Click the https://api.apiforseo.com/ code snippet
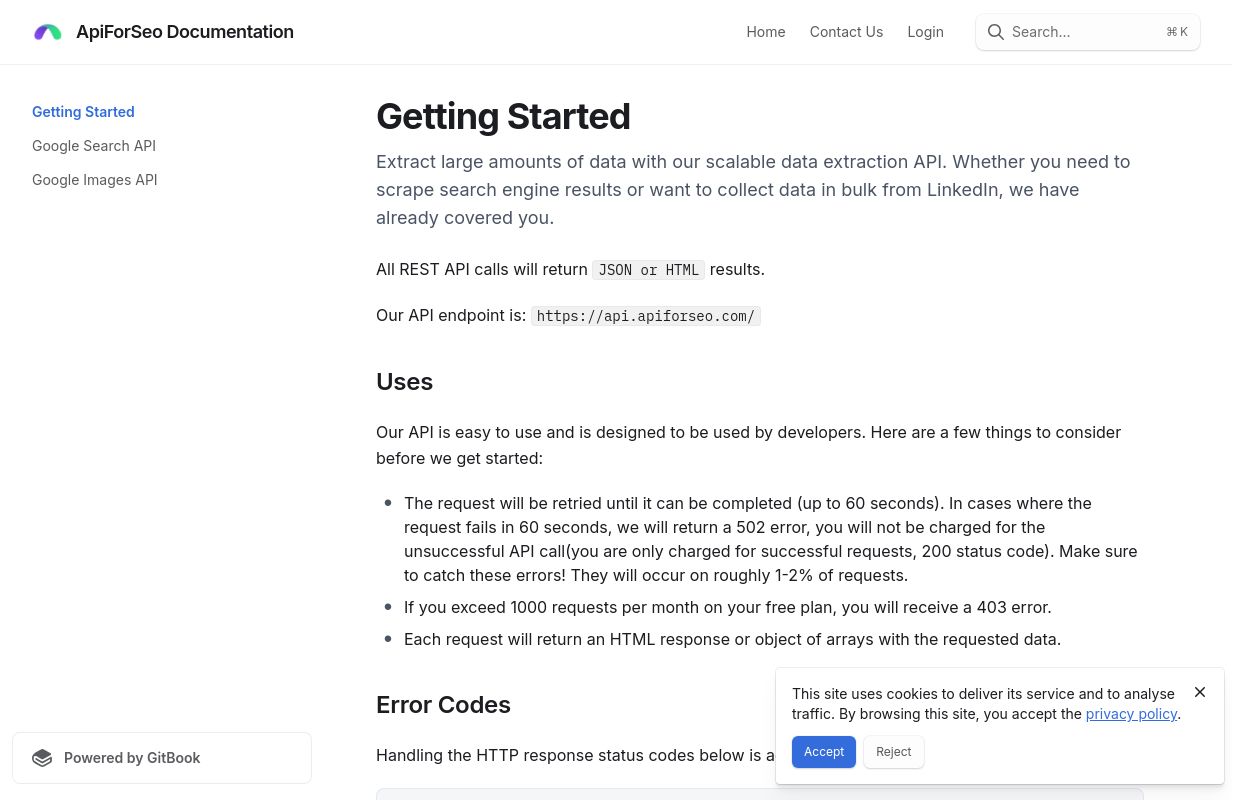This screenshot has height=800, width=1240. (x=646, y=316)
